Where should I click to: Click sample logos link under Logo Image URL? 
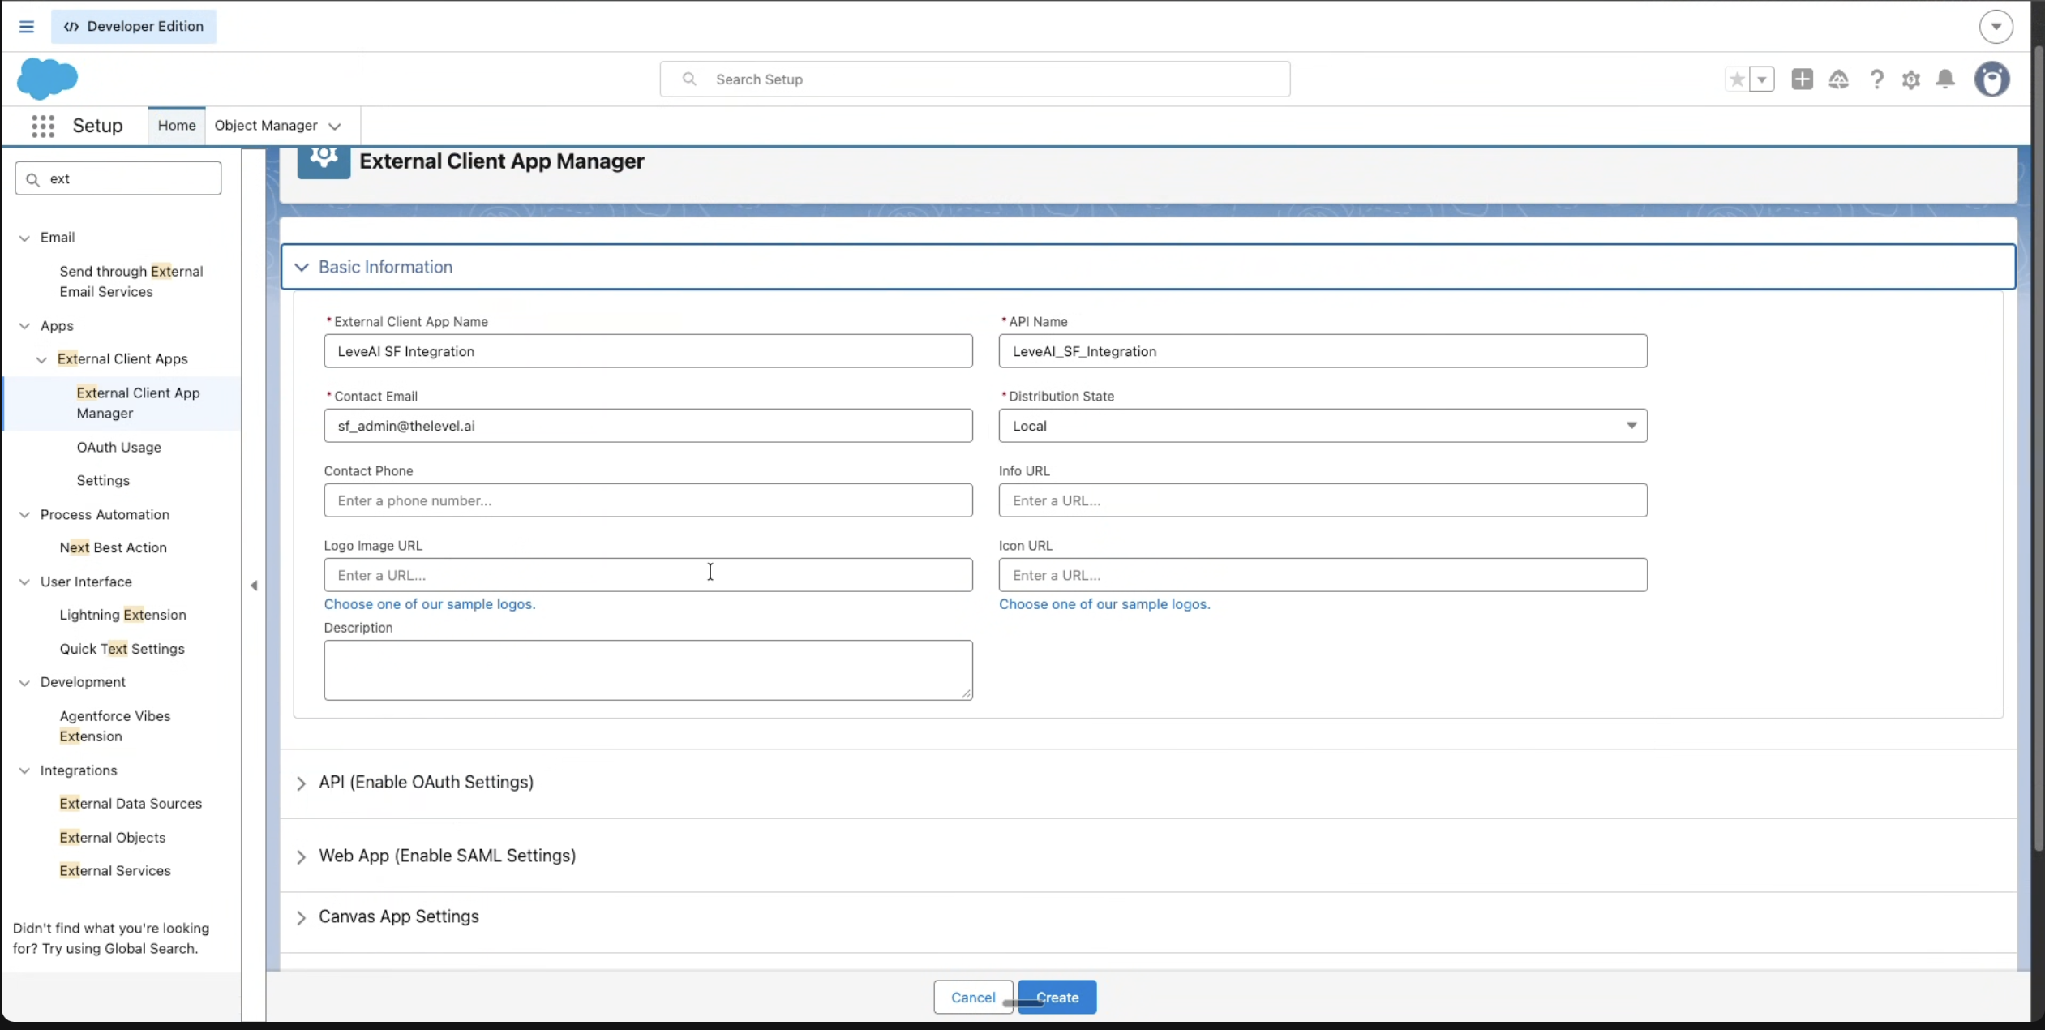coord(430,604)
